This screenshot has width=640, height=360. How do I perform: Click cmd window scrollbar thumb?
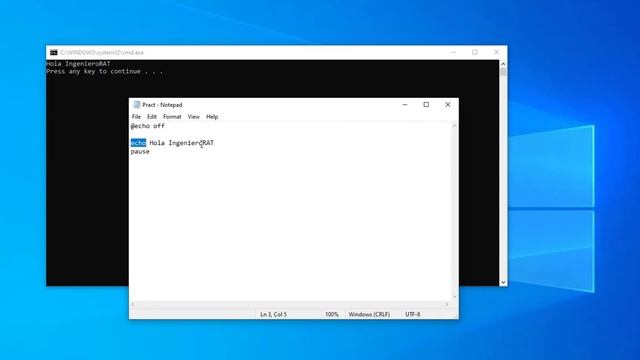click(x=503, y=72)
